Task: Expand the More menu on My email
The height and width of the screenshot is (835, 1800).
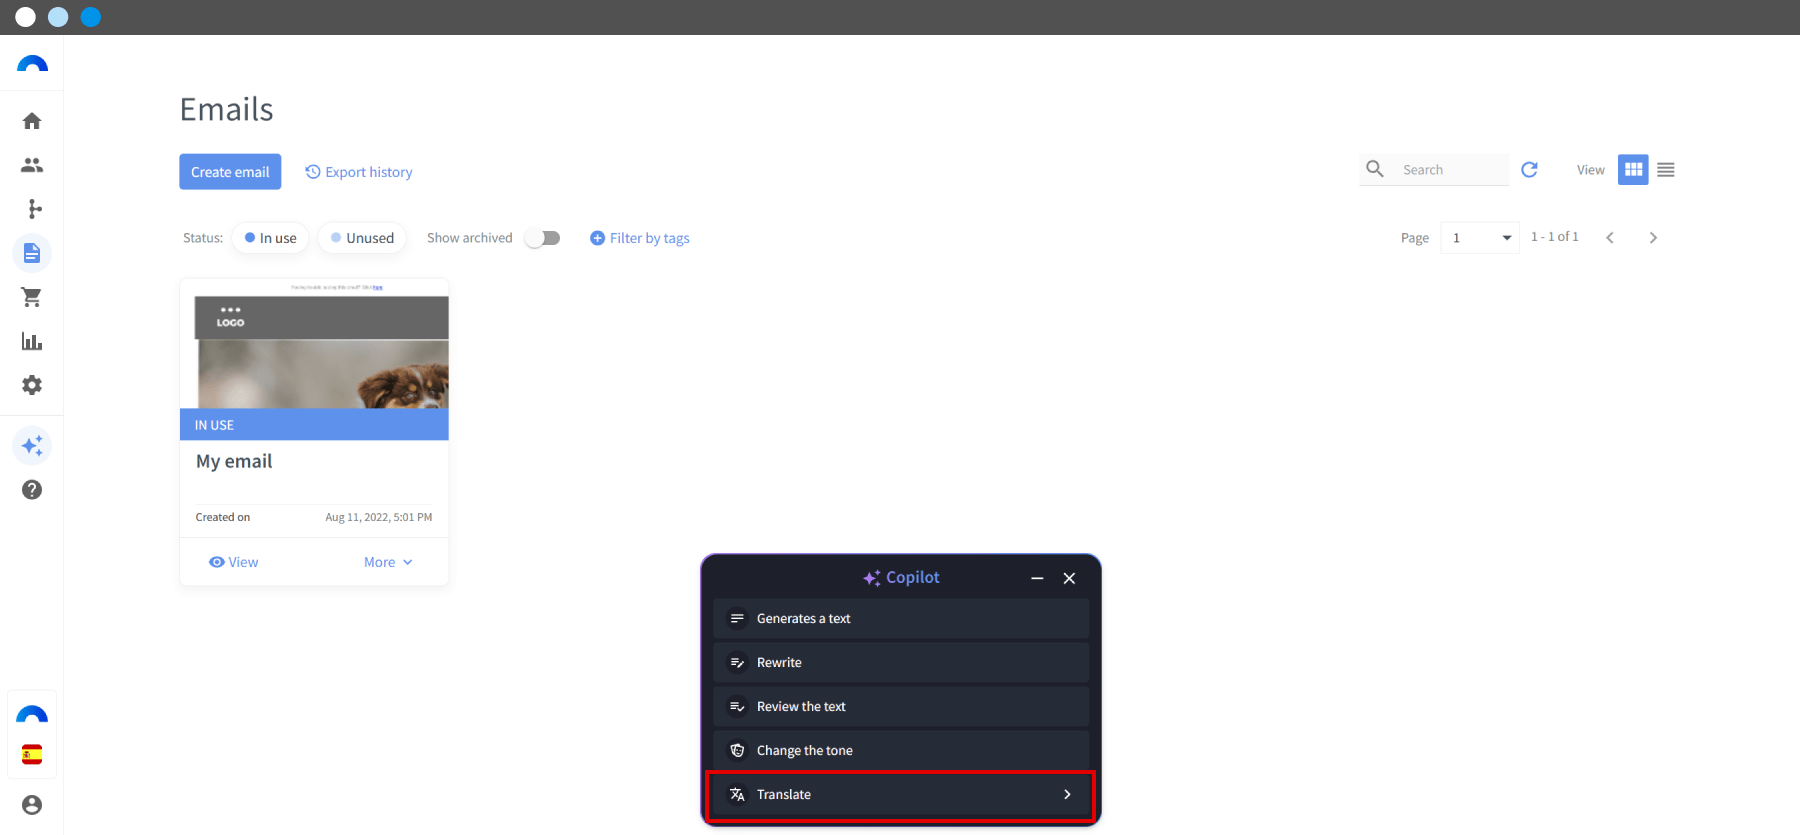Action: pyautogui.click(x=388, y=562)
